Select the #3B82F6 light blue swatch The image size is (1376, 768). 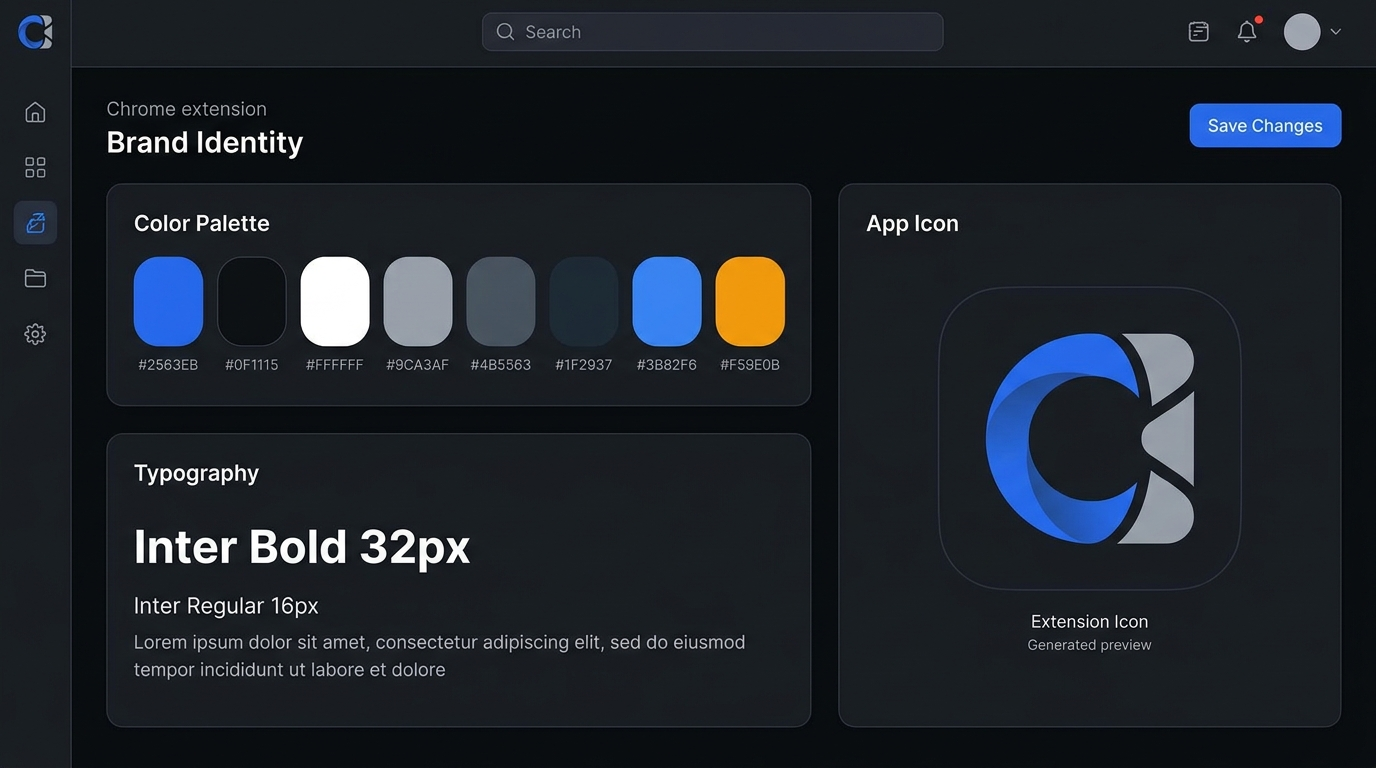(x=667, y=301)
